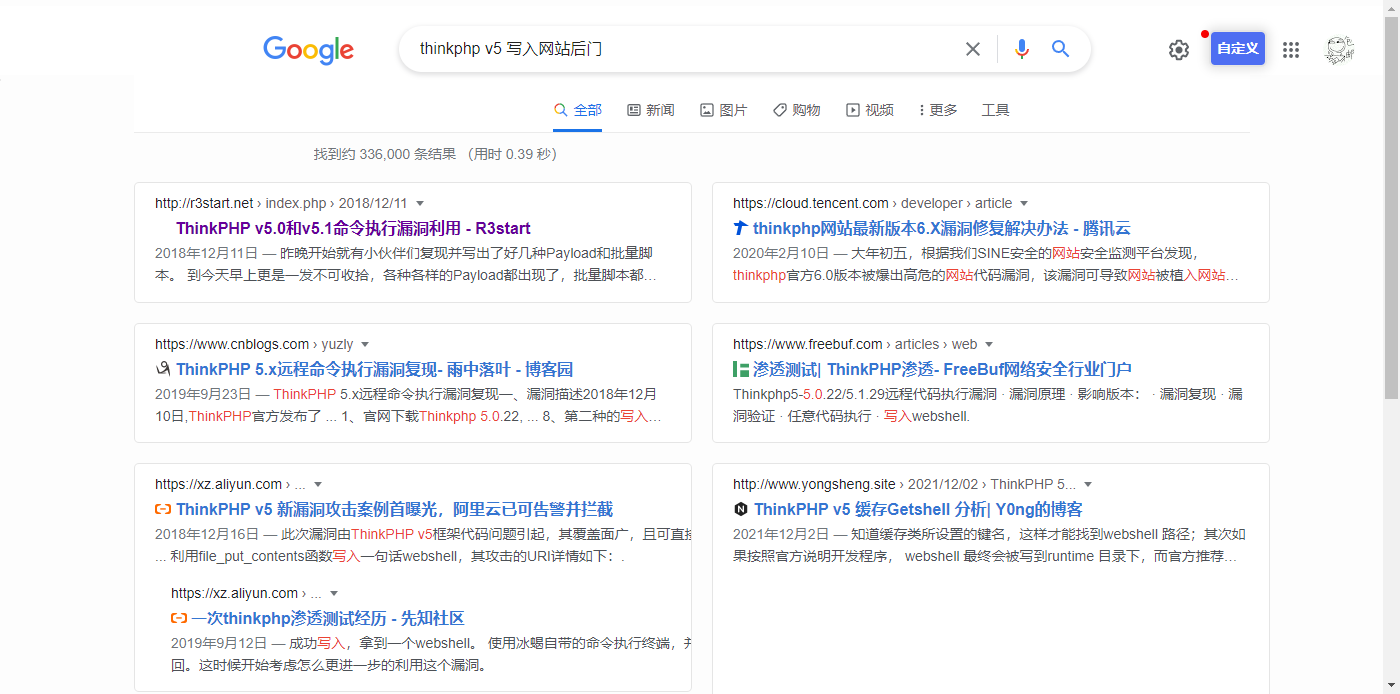Open ThinkPHP v5 缓存Getshell 分析 result
Screen dimensions: 1400x694
[918, 509]
